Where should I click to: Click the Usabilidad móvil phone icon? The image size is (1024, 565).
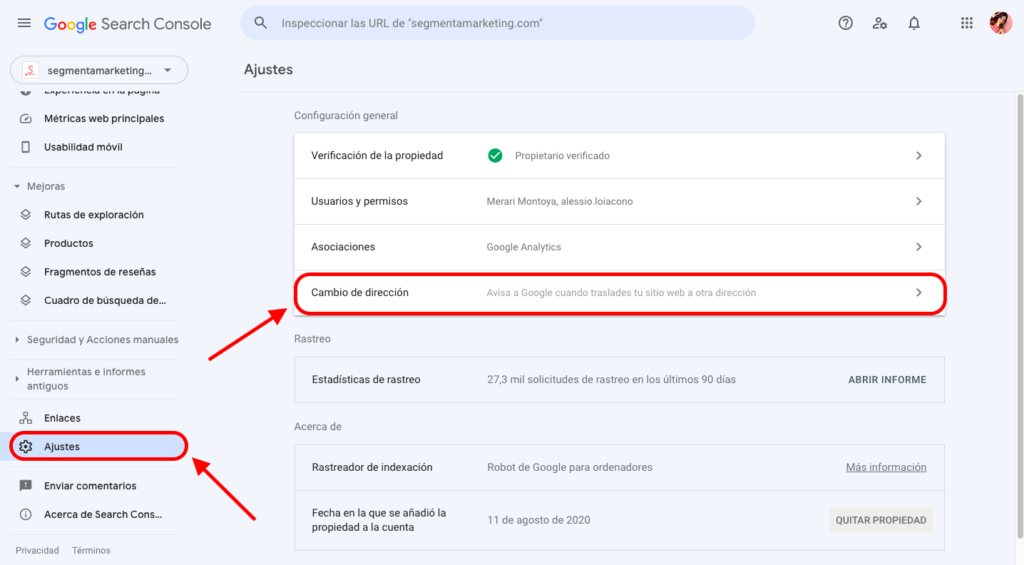[x=25, y=147]
